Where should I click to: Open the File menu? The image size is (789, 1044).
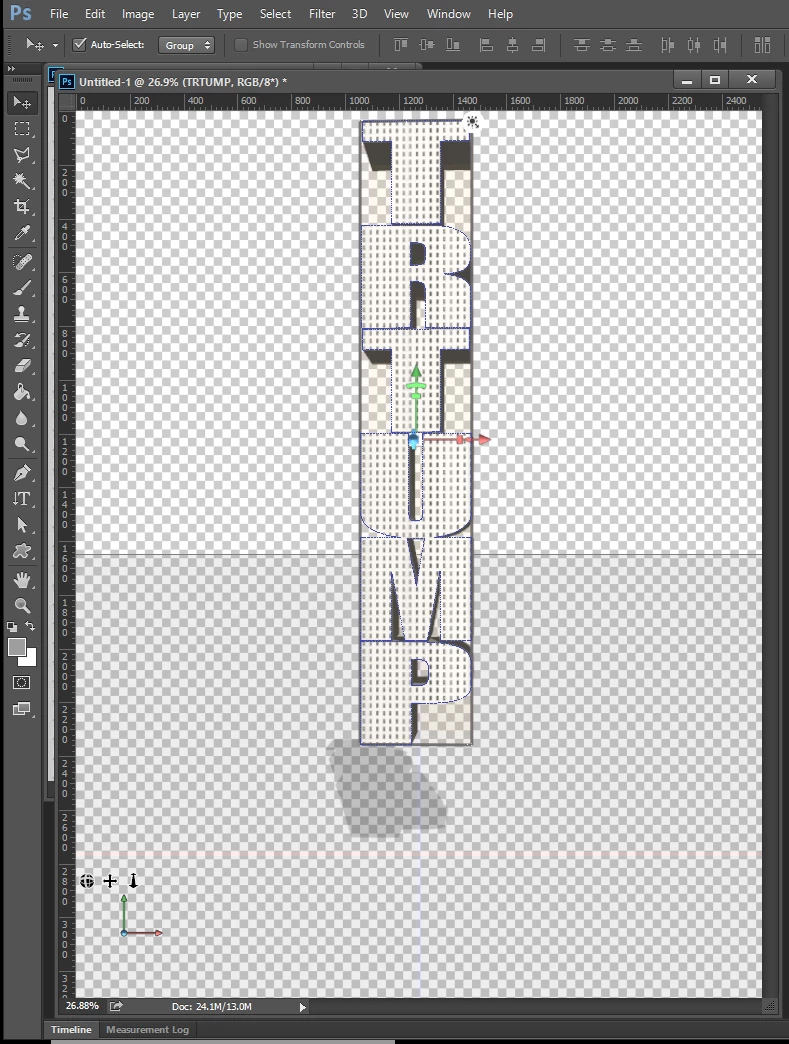(x=59, y=13)
